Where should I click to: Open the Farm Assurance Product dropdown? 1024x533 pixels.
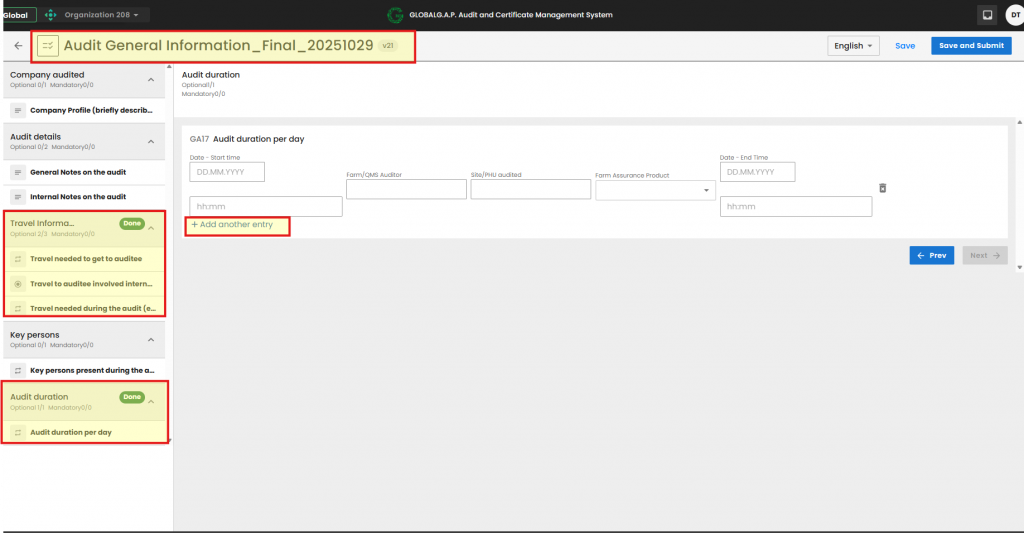(654, 190)
